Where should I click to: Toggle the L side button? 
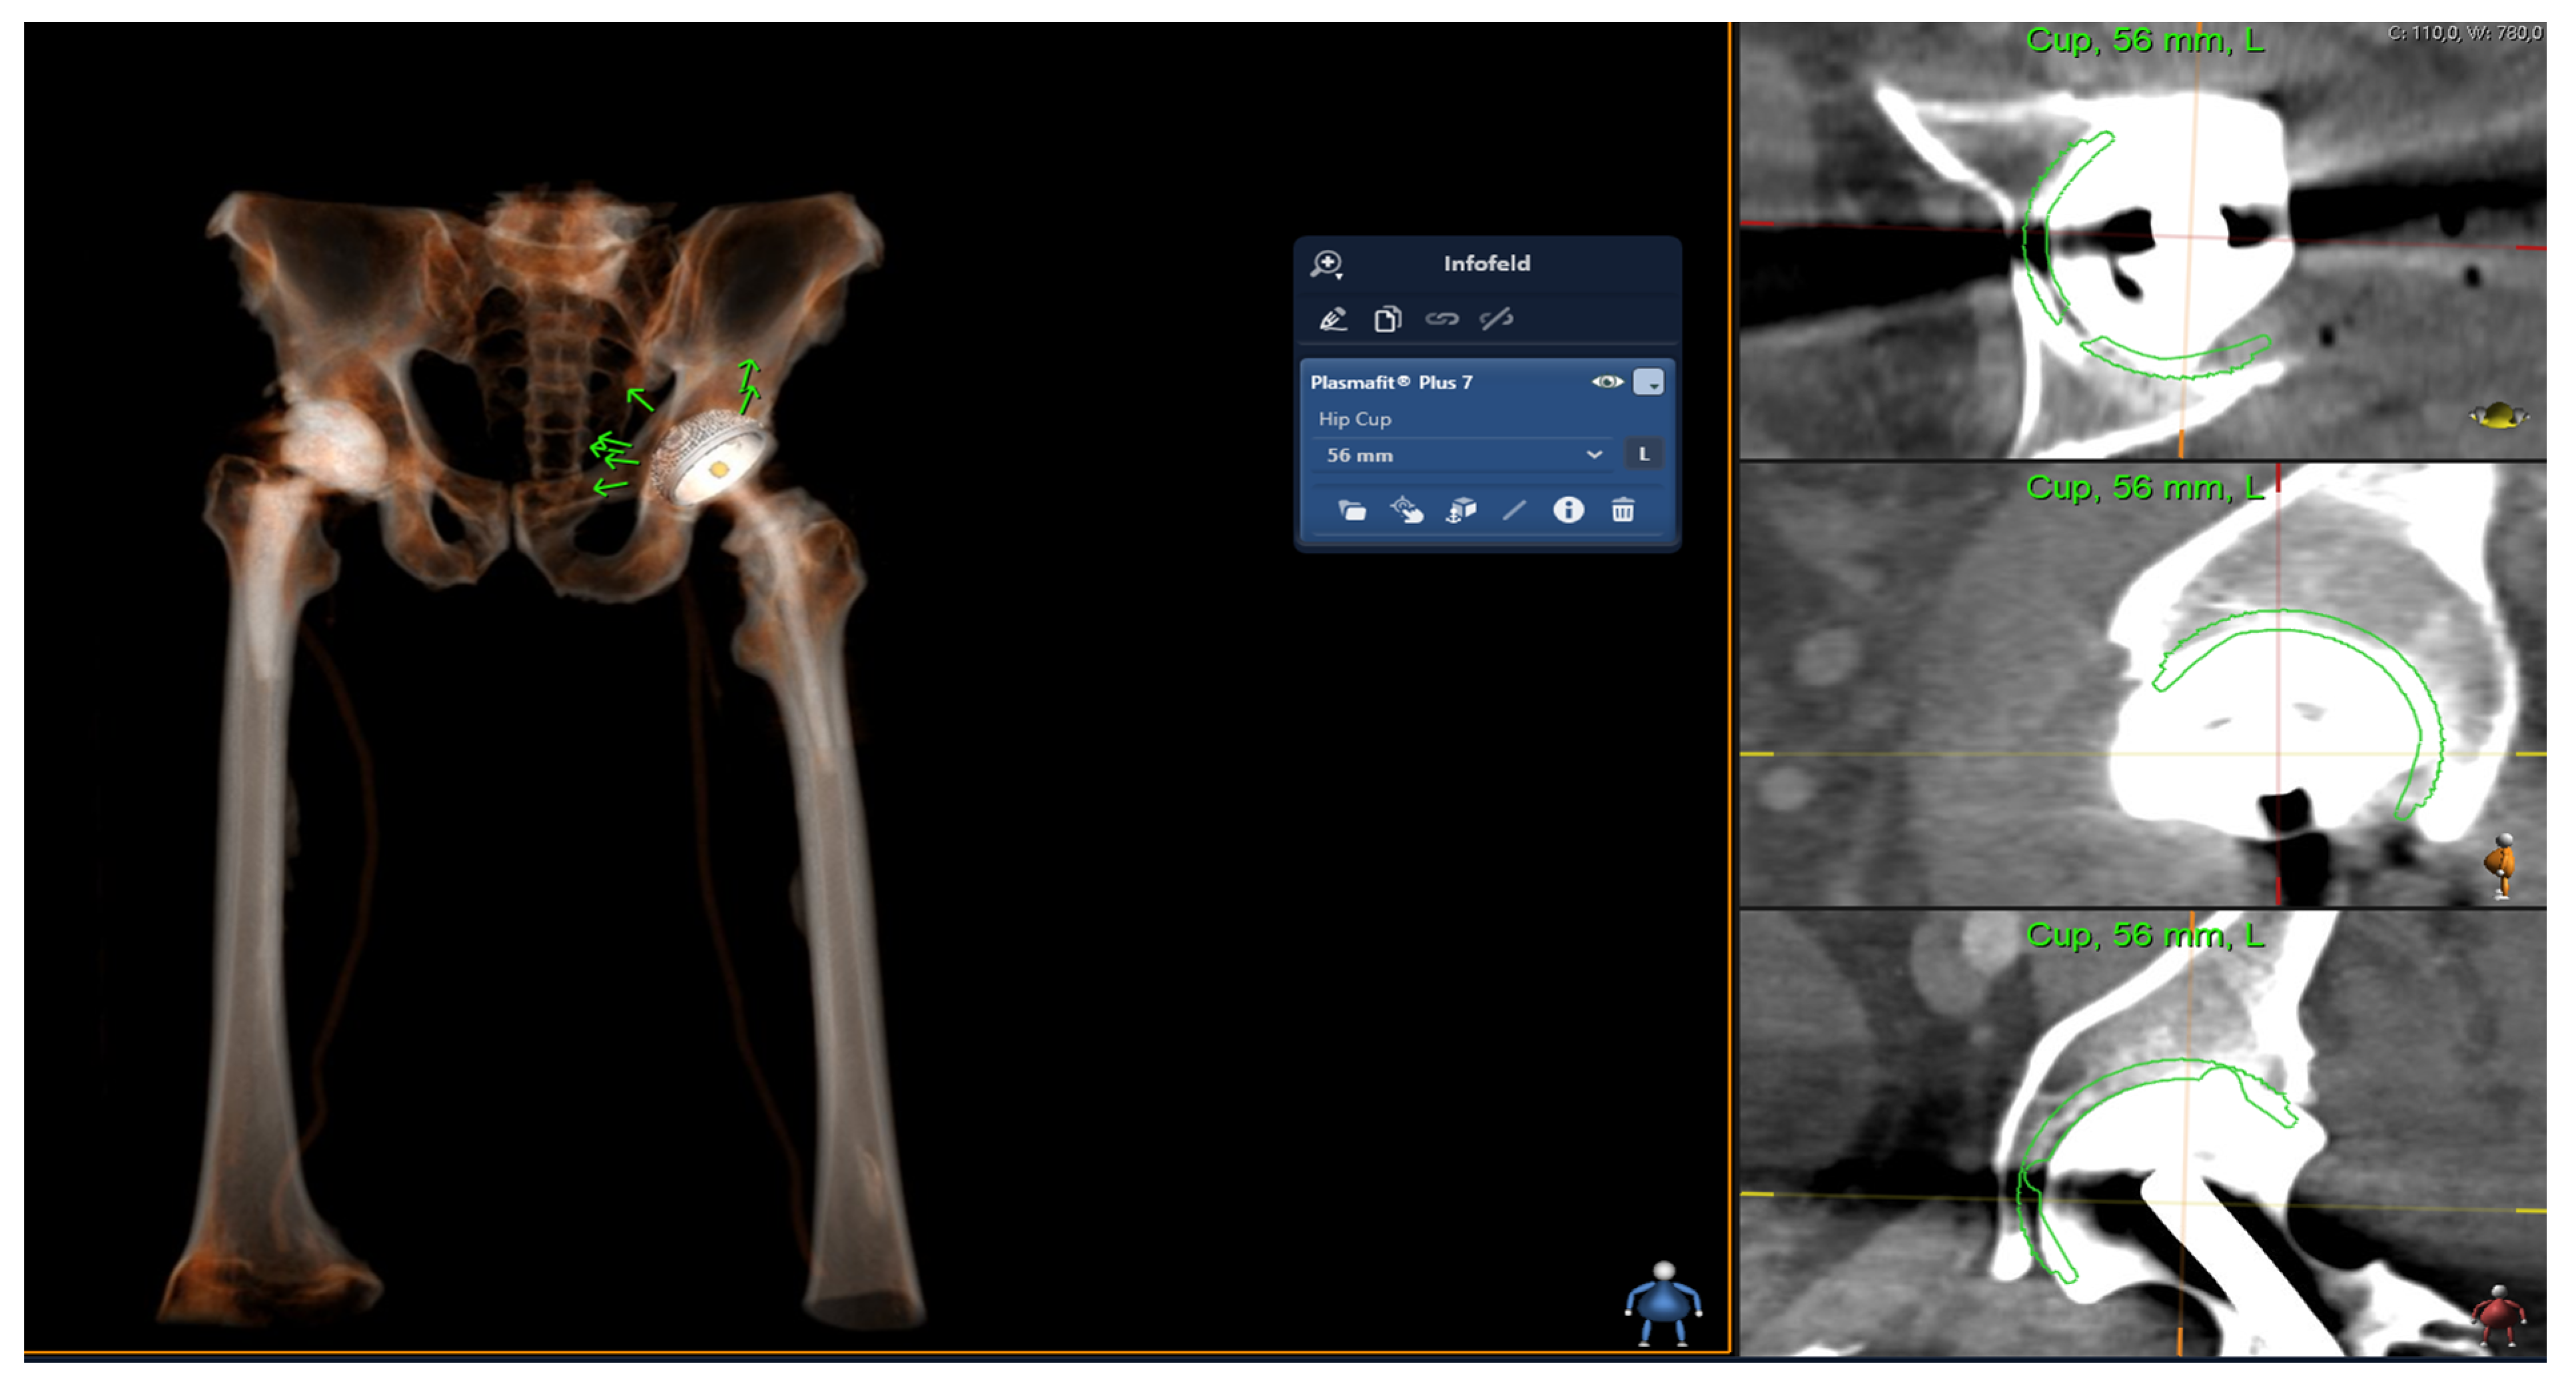coord(1643,454)
